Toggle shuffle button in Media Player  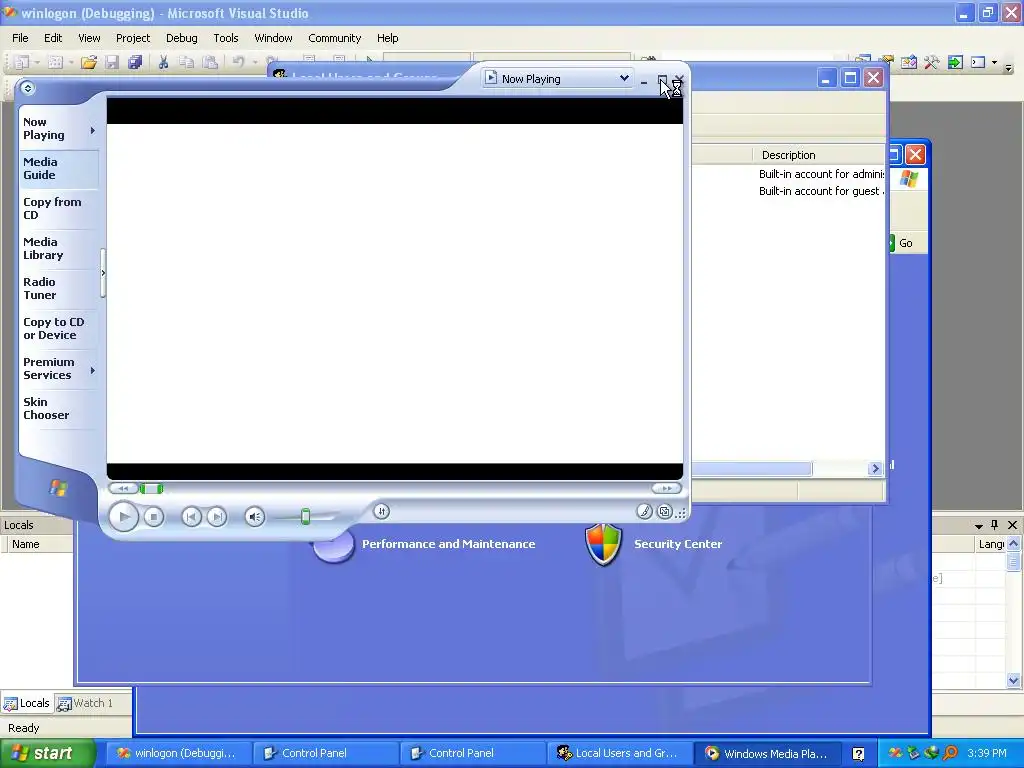[382, 511]
